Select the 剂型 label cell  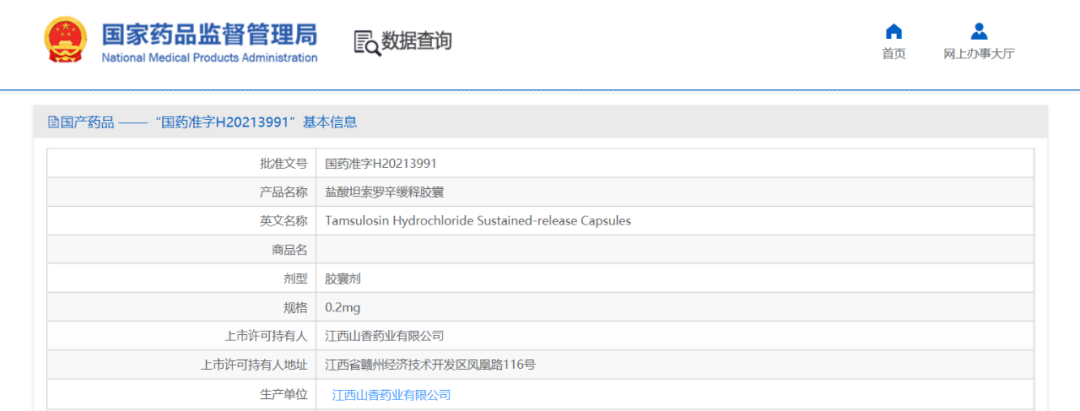click(x=181, y=279)
